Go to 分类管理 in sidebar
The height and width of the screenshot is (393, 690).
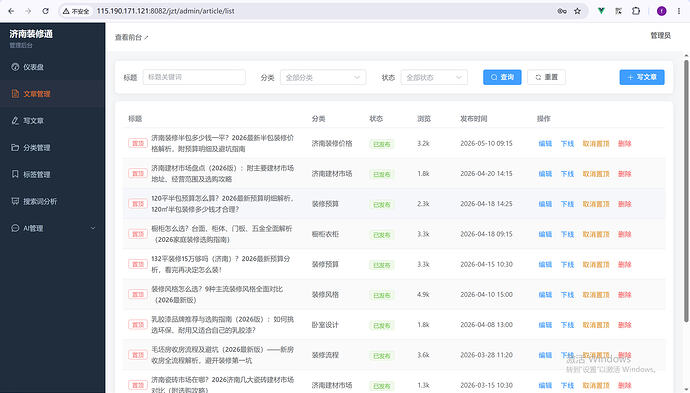[x=52, y=147]
